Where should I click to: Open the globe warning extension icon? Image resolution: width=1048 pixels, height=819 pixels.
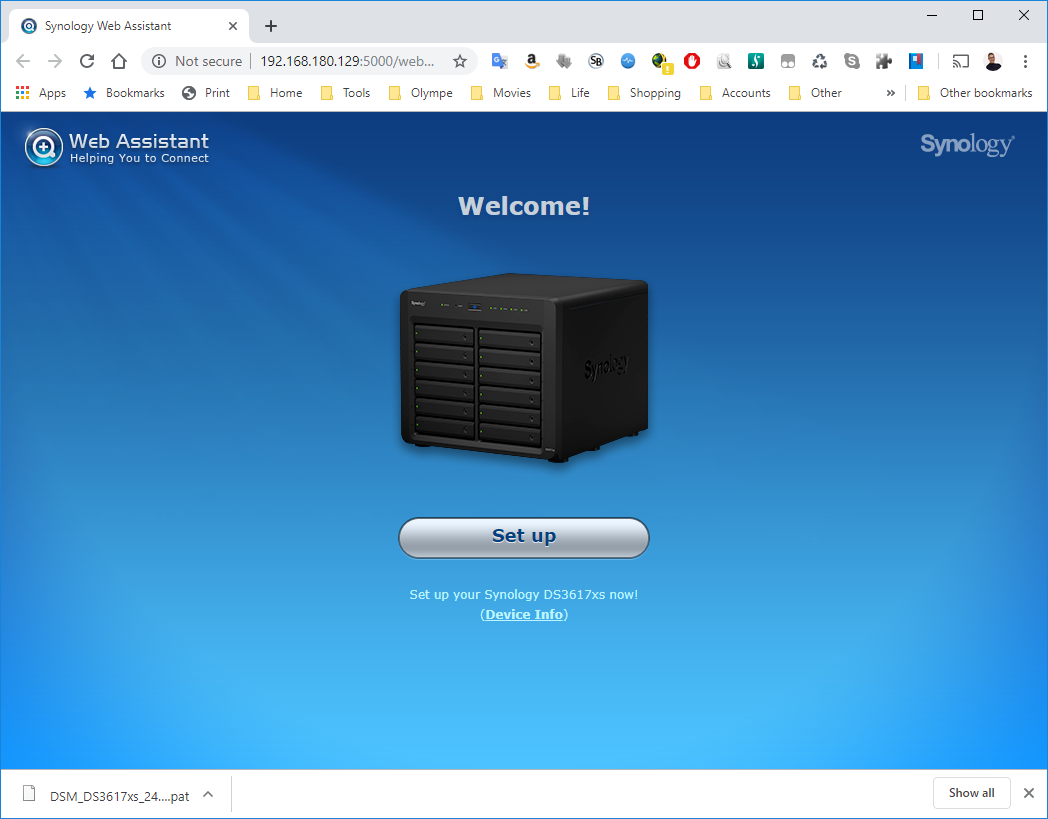point(661,63)
